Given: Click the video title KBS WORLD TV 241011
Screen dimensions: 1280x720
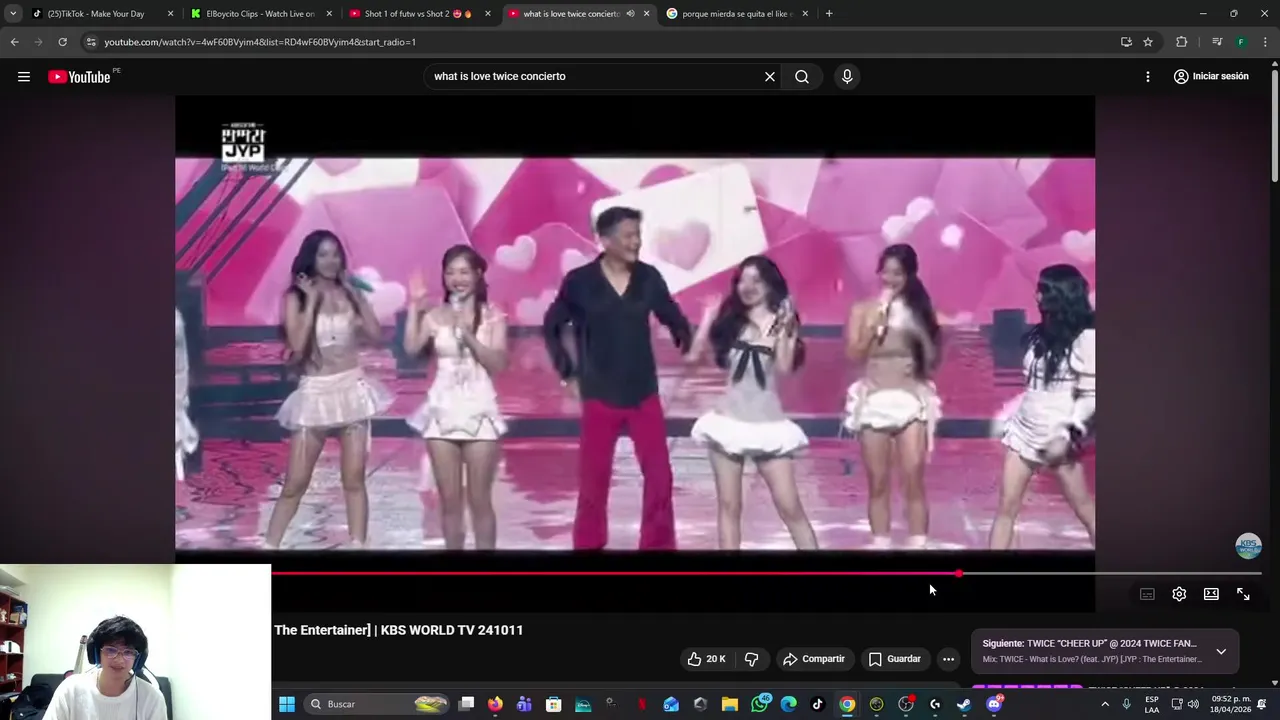Looking at the screenshot, I should pyautogui.click(x=399, y=630).
